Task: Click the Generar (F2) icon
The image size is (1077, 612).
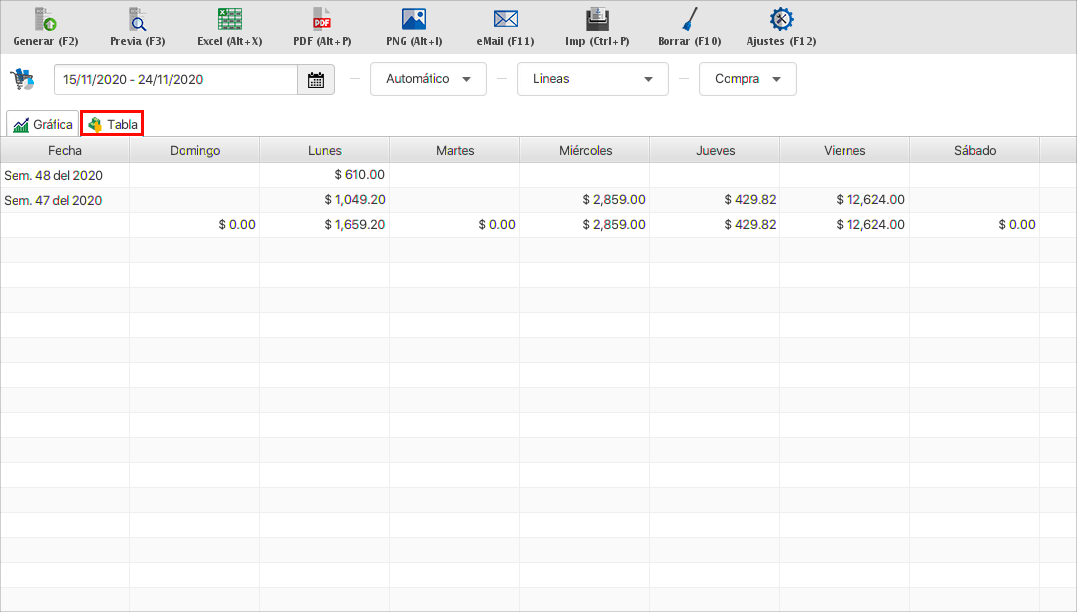Action: click(45, 20)
